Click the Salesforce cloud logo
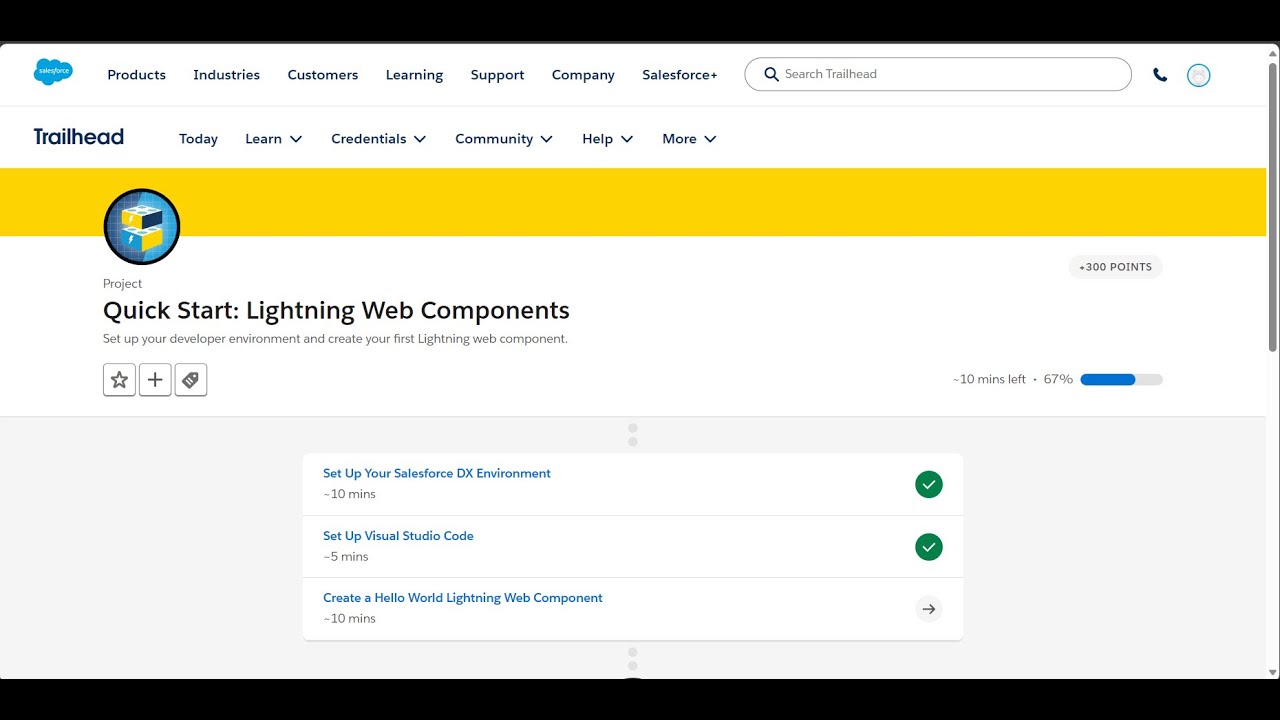Viewport: 1280px width, 720px height. (x=53, y=72)
